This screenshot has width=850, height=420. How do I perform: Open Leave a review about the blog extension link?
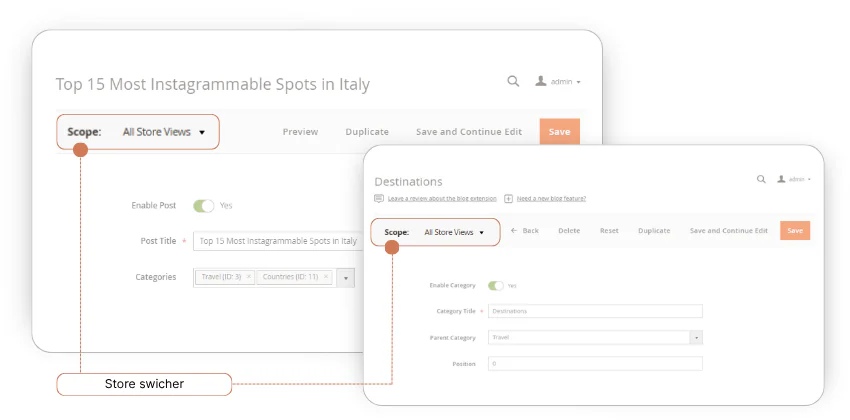pos(442,198)
